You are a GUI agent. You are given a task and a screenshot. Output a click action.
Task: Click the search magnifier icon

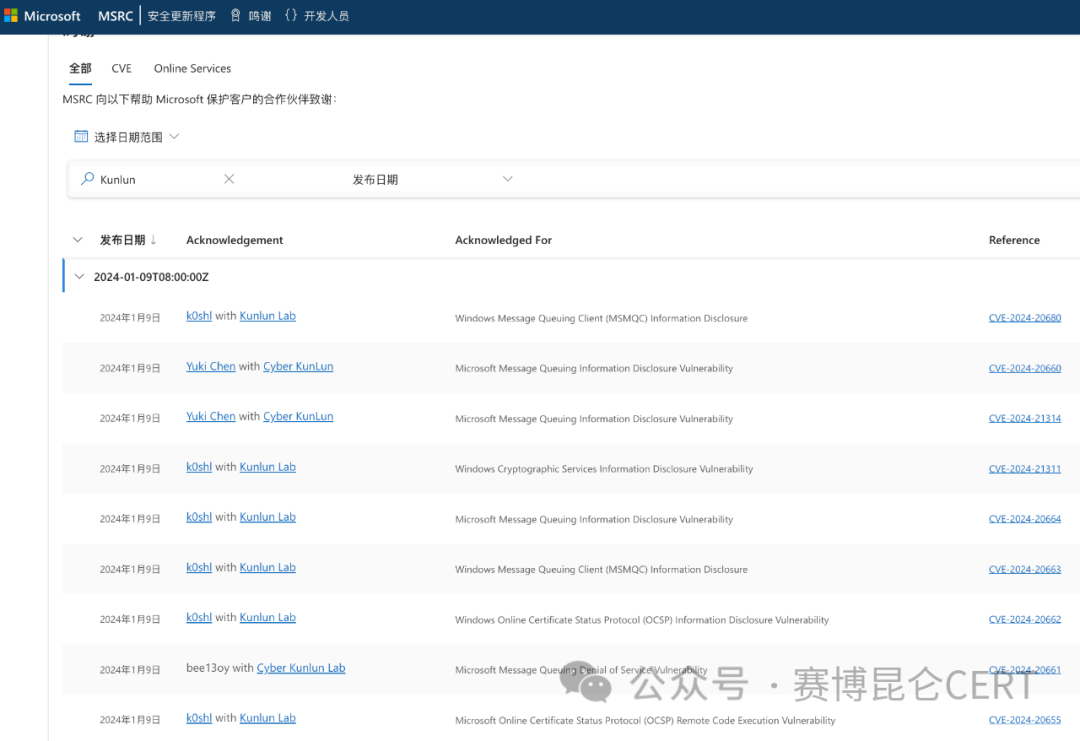pyautogui.click(x=87, y=179)
